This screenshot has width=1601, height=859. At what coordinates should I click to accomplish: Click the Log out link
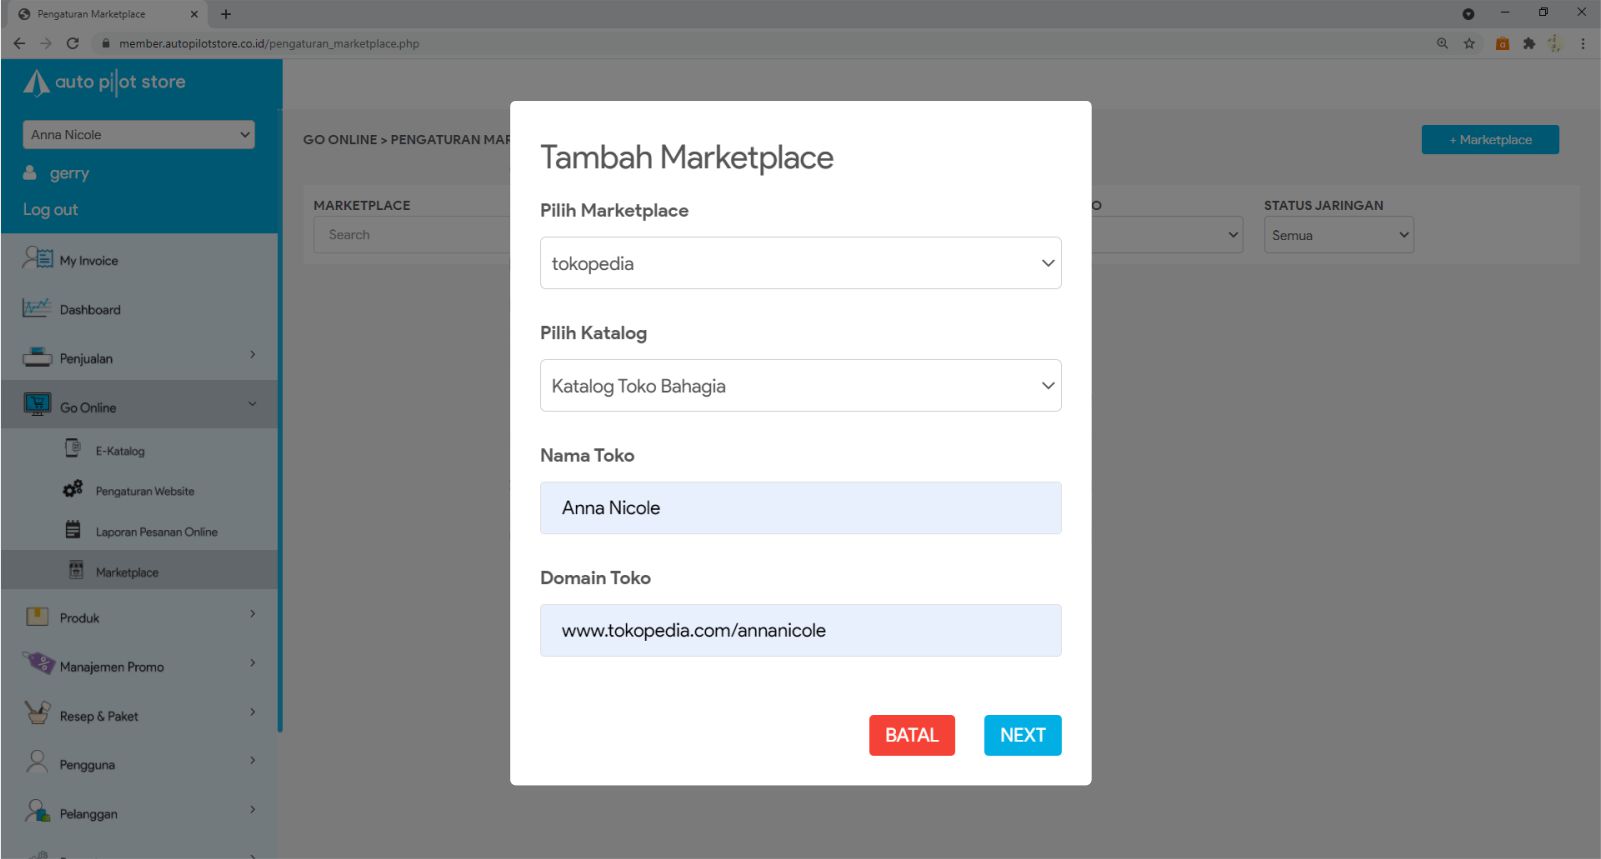[x=50, y=210]
